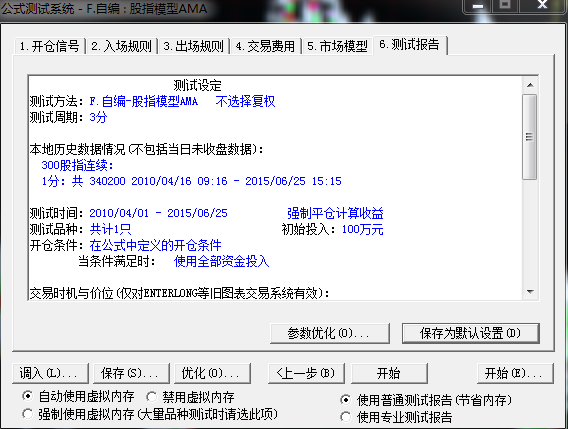Viewport: 568px width, 429px height.
Task: Click the 在公式中定义的开仓条件 text
Action: 155,245
